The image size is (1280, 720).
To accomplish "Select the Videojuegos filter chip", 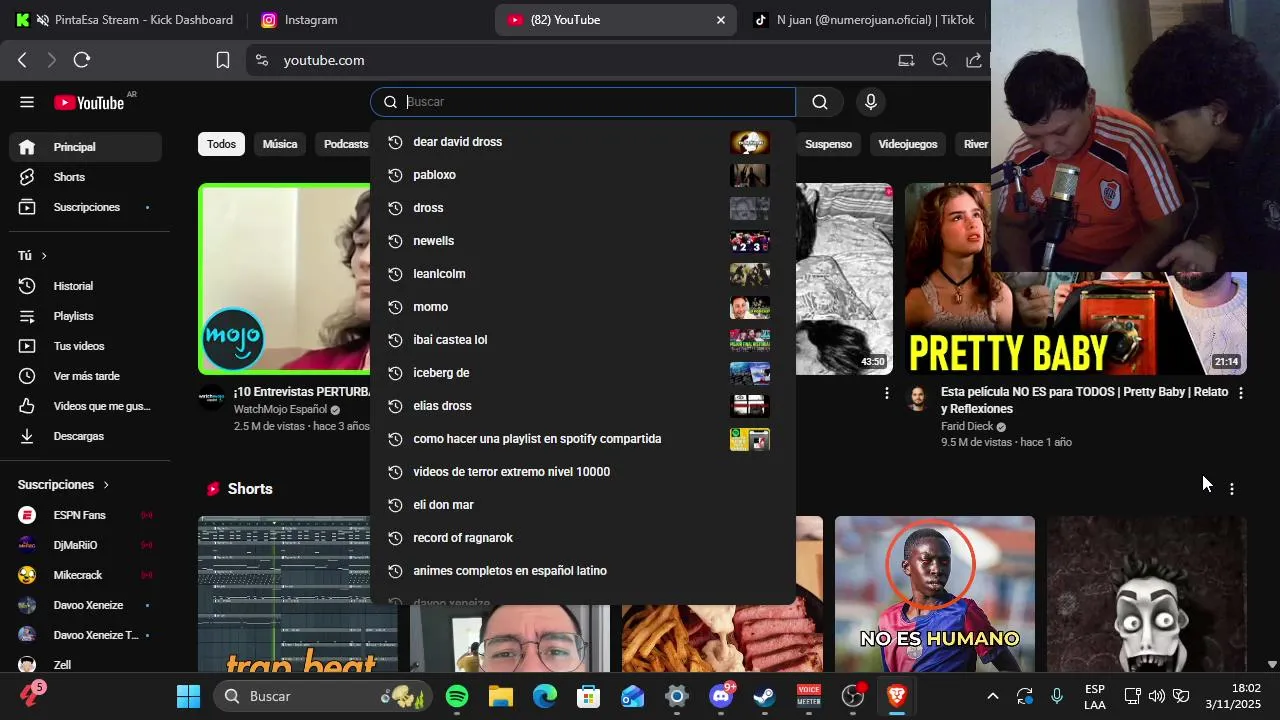I will pos(908,144).
